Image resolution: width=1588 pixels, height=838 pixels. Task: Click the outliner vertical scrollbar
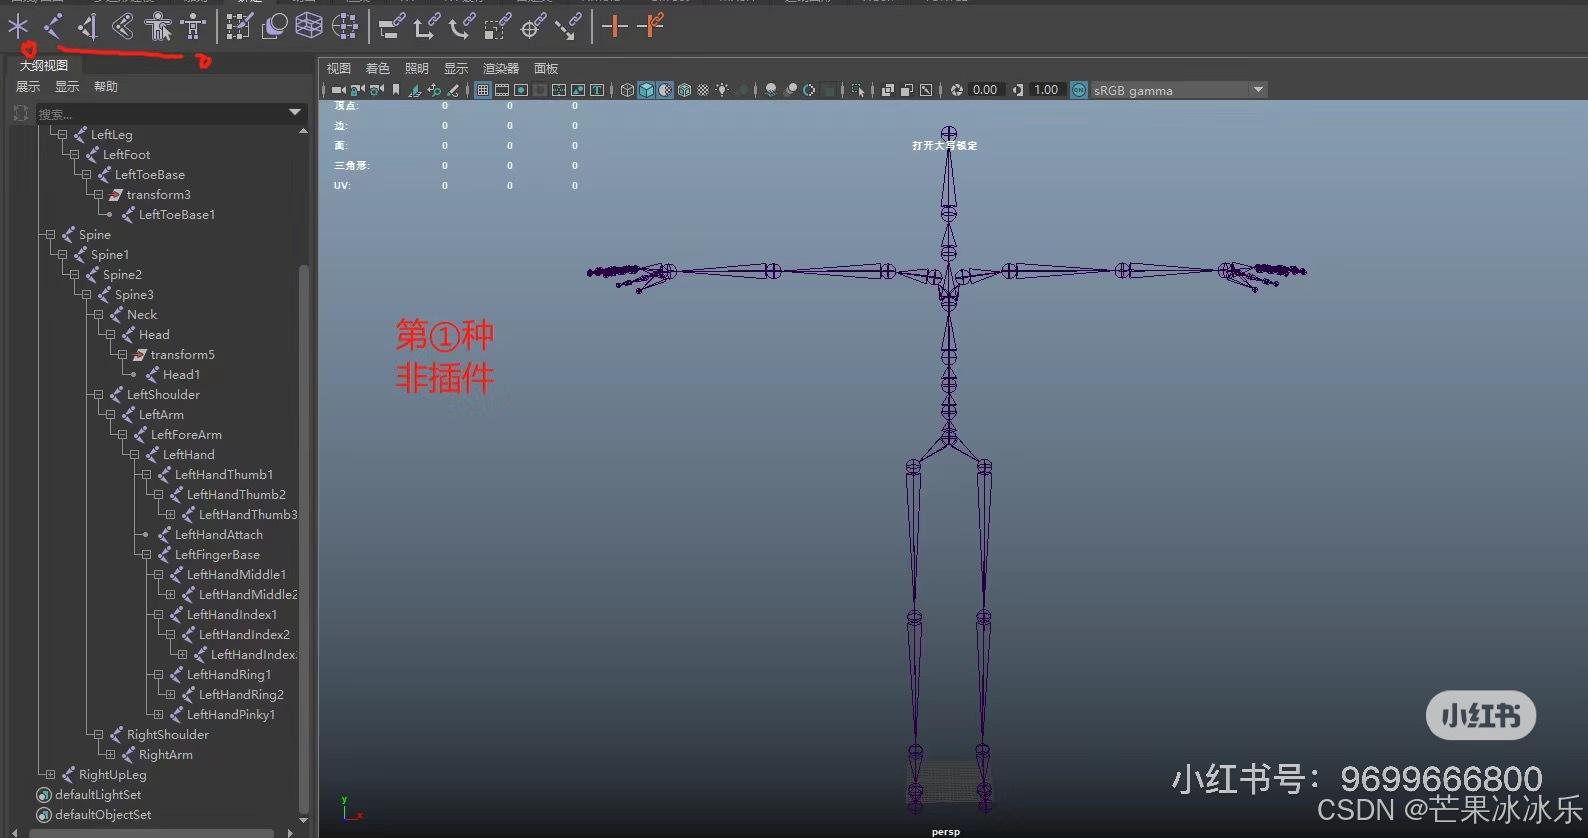coord(303,540)
